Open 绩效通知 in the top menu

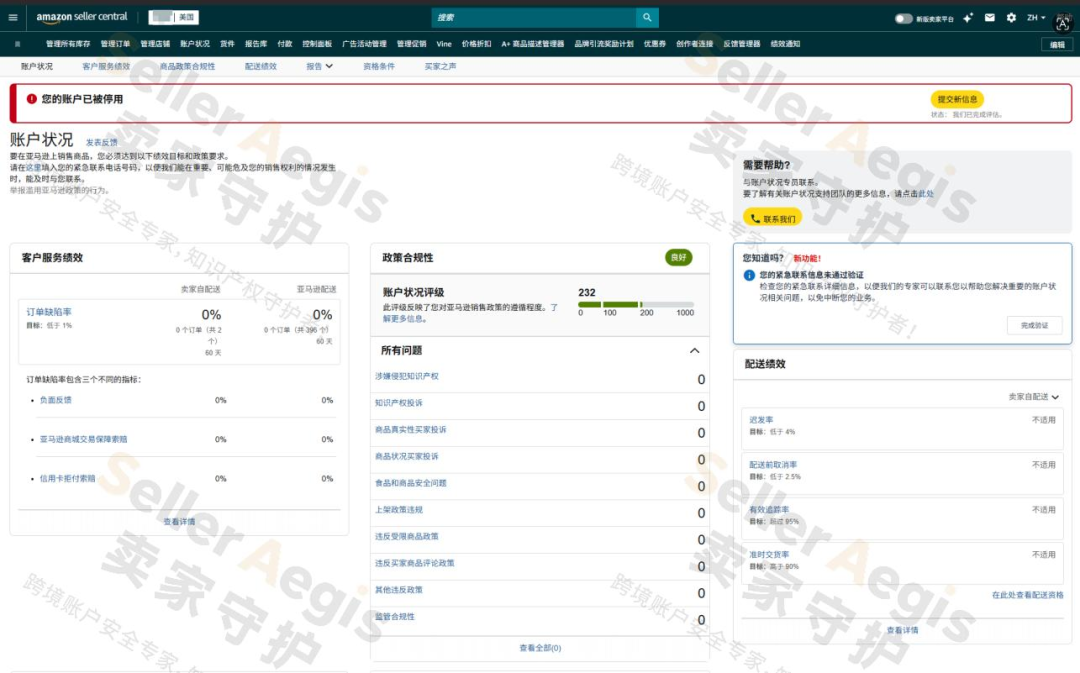point(785,44)
